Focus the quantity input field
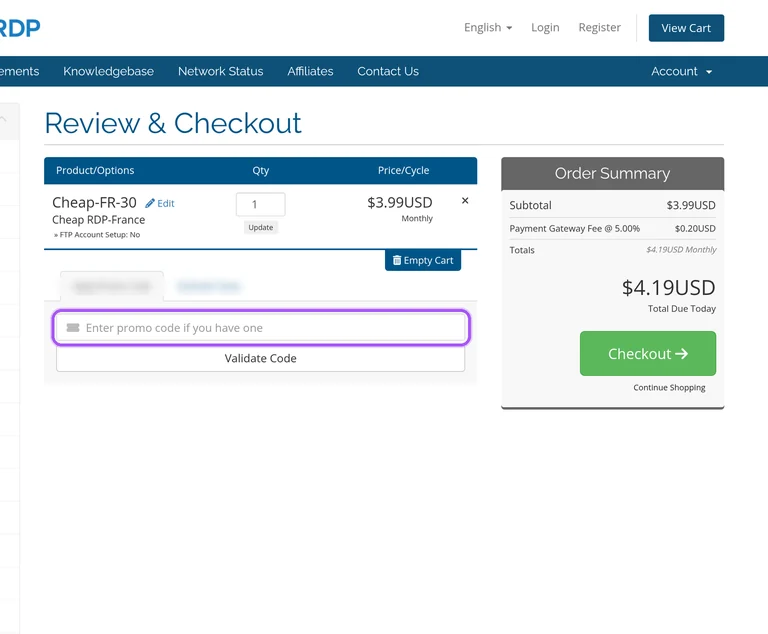Viewport: 768px width, 634px height. [261, 204]
